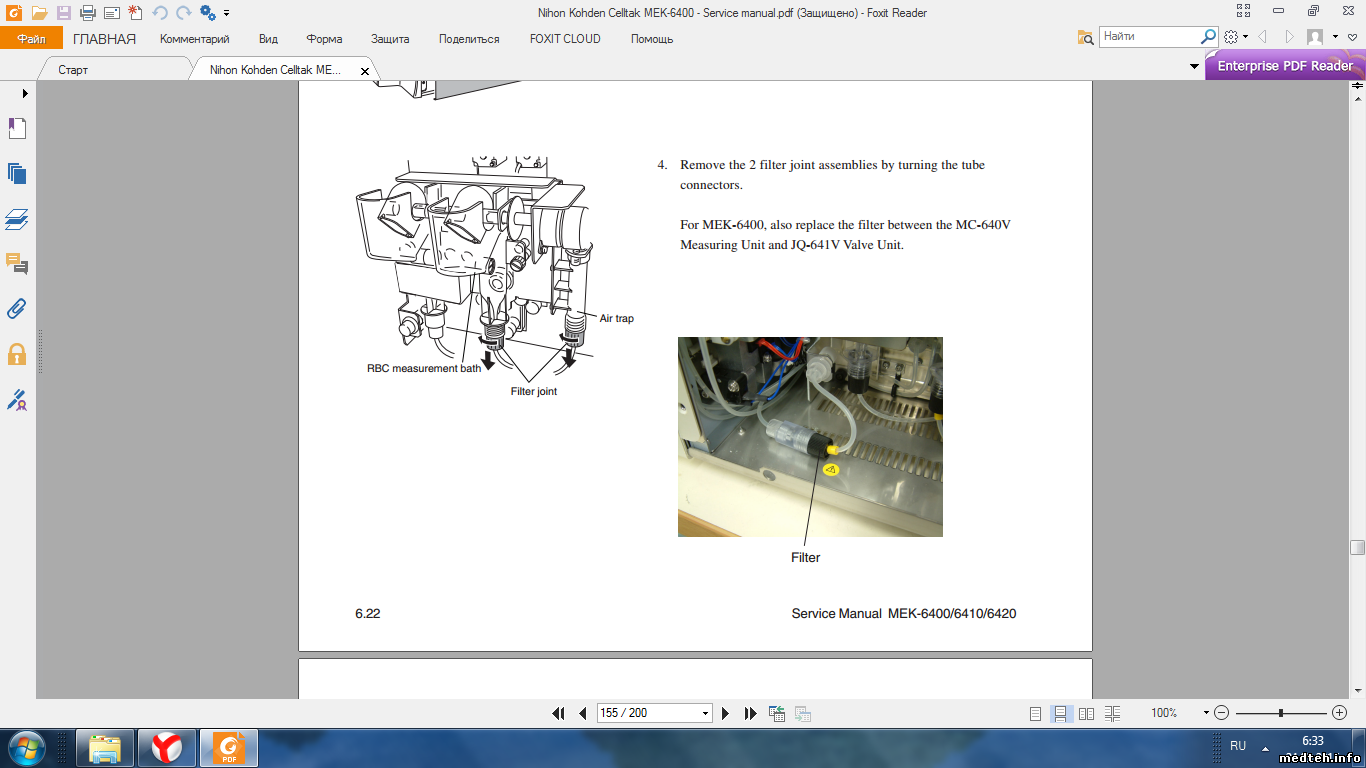Open the Комментарий ribbon tab
The height and width of the screenshot is (768, 1366).
[x=195, y=39]
